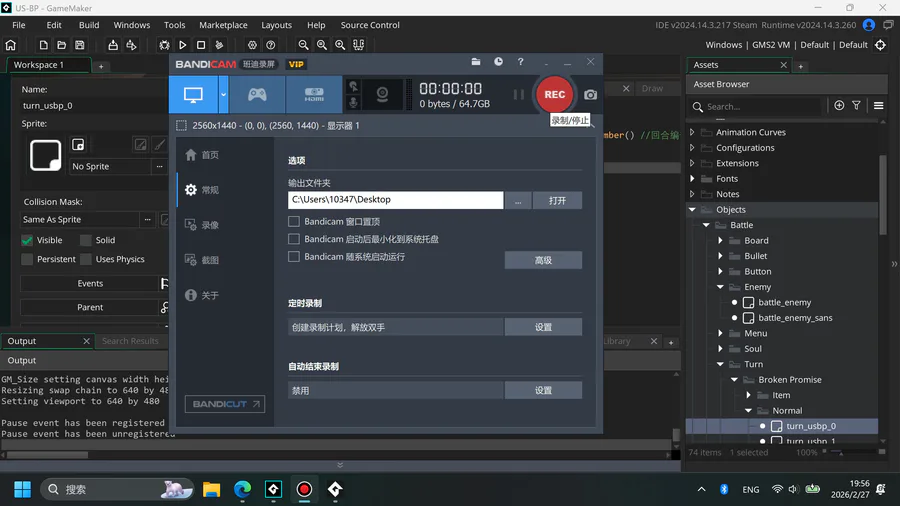Open the Marketplace menu

[x=223, y=25]
